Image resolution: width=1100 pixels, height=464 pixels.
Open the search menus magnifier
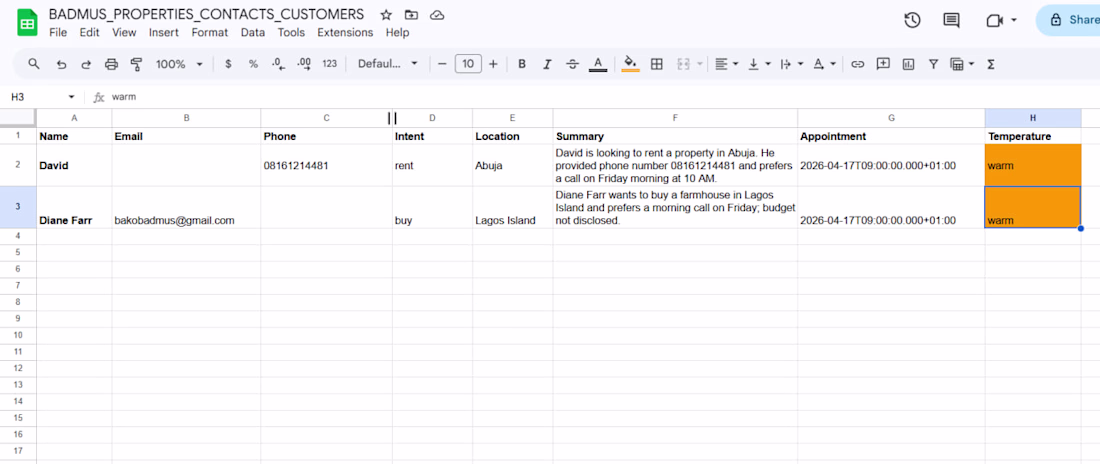tap(34, 64)
